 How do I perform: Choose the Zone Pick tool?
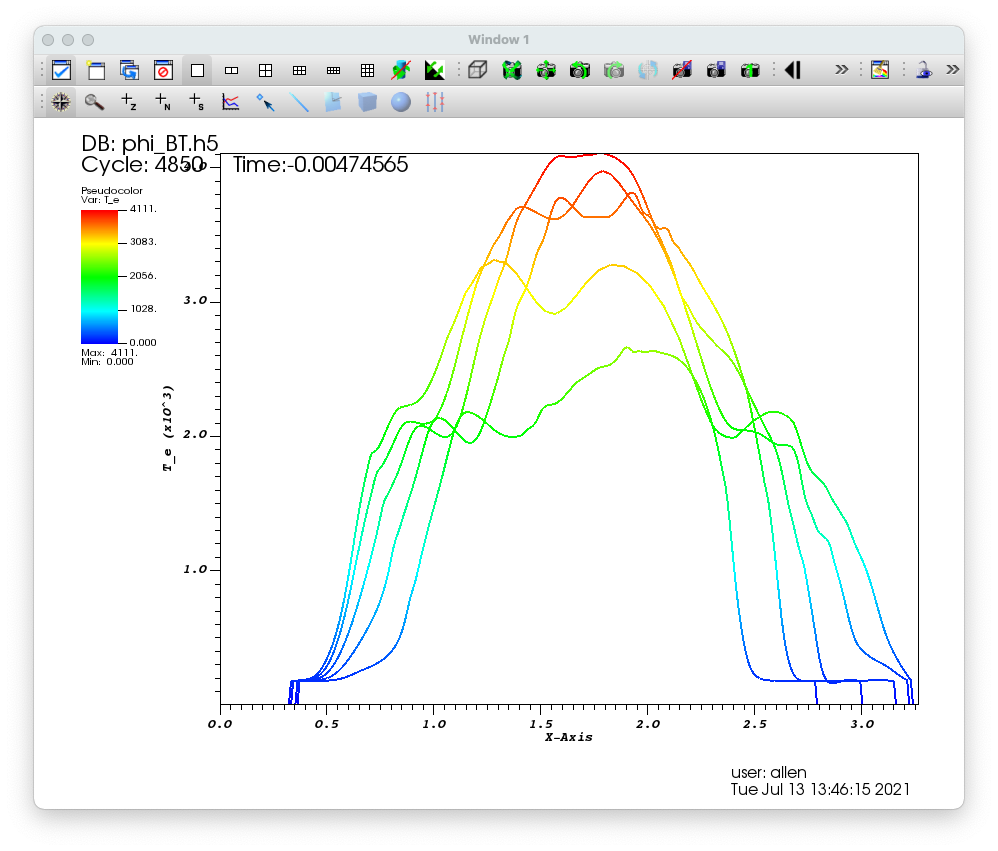pos(129,102)
